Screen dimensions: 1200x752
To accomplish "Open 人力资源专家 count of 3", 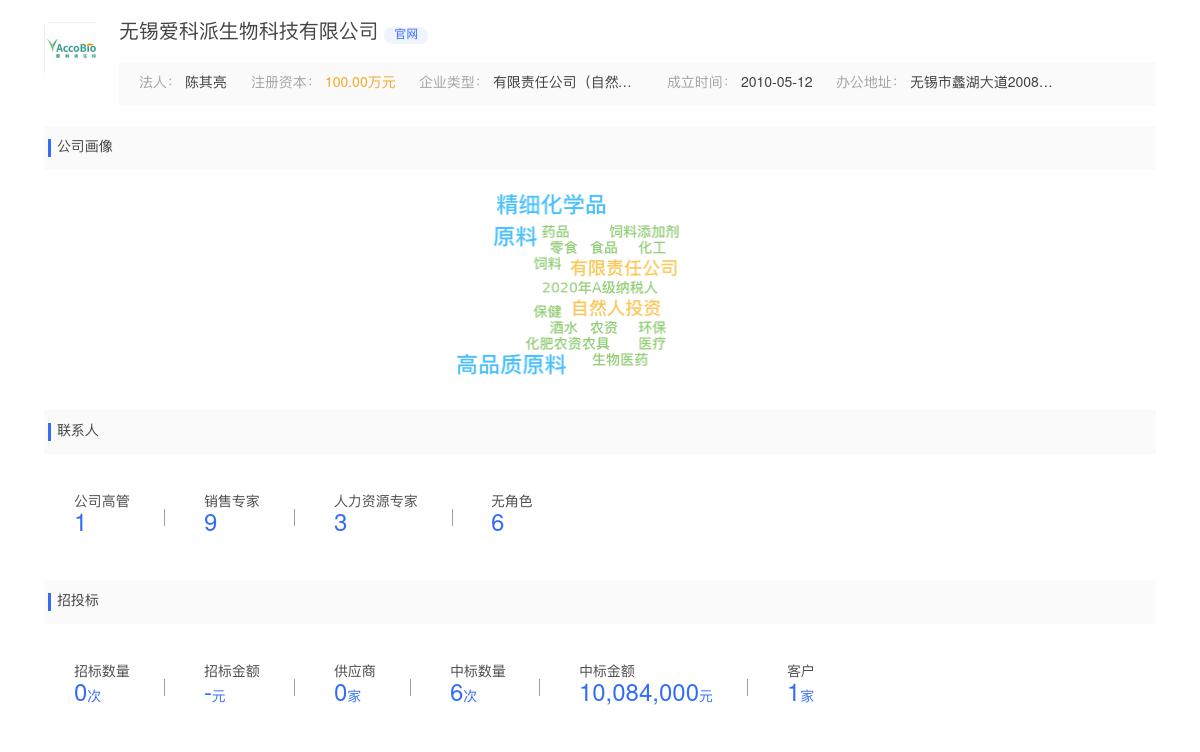I will pos(340,523).
